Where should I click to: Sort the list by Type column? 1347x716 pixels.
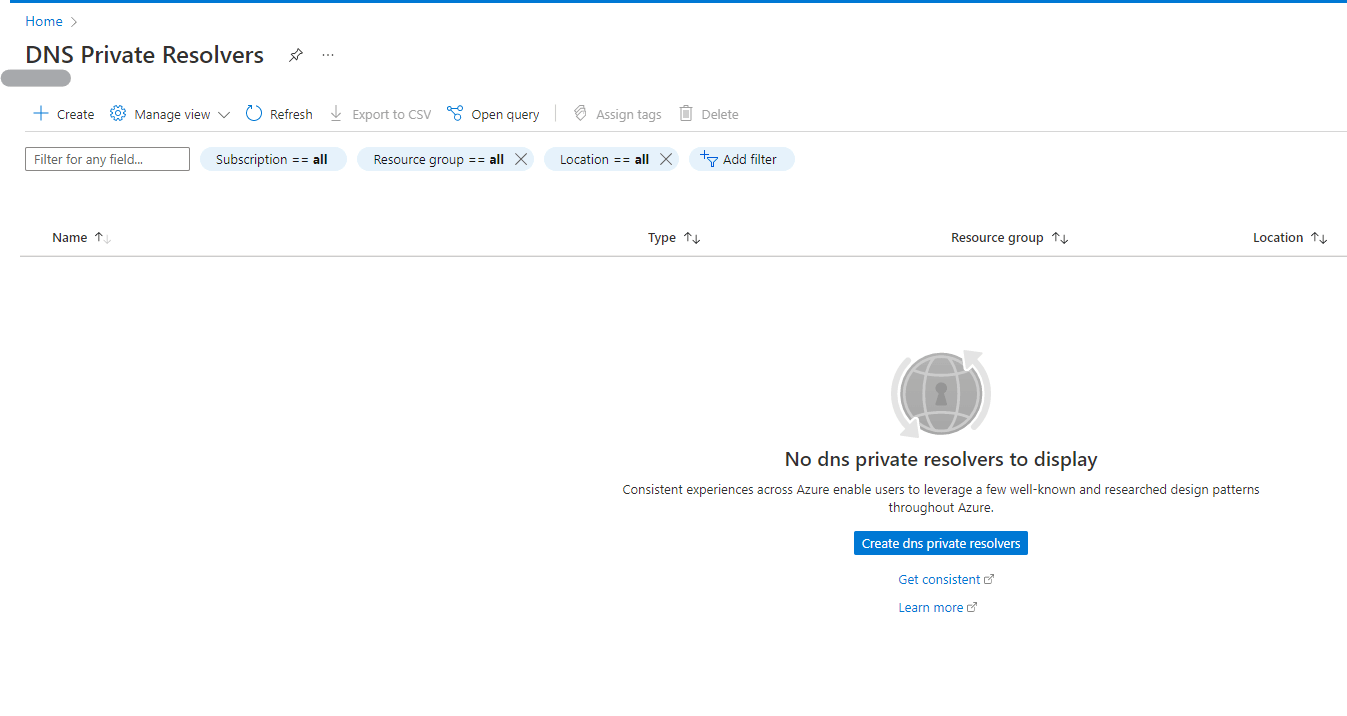tap(674, 238)
